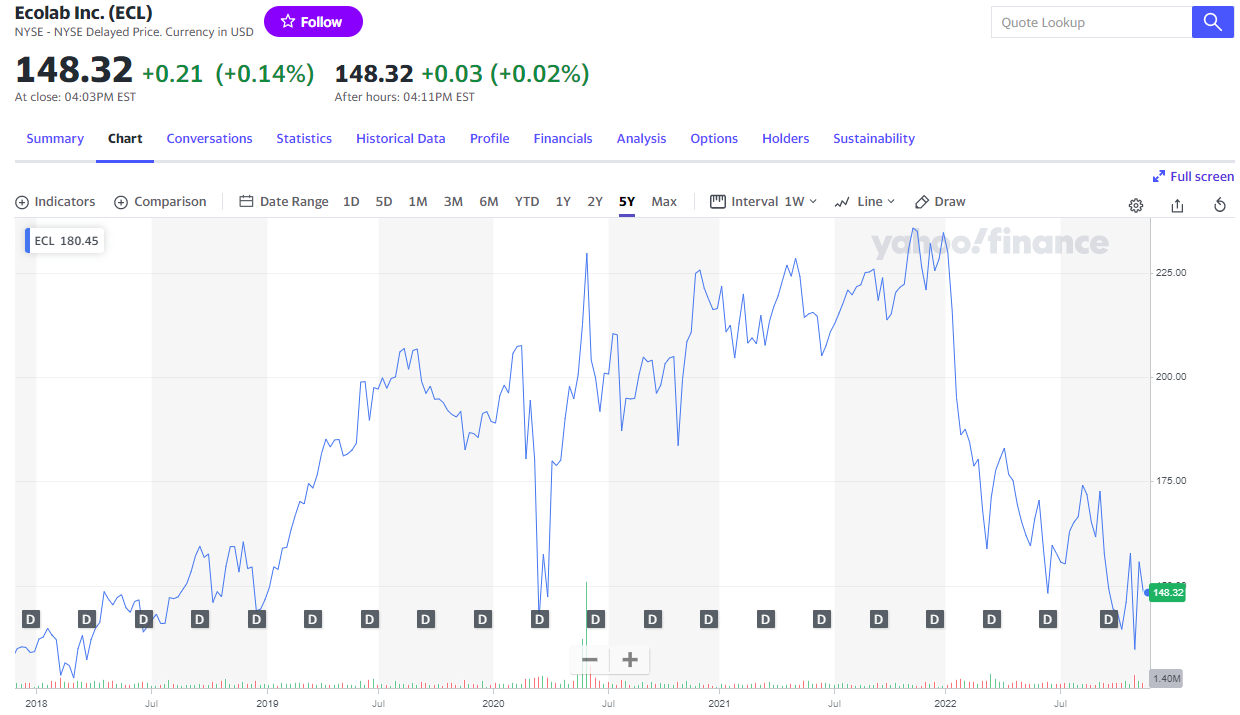
Task: Add Indicators to the chart
Action: pyautogui.click(x=55, y=202)
